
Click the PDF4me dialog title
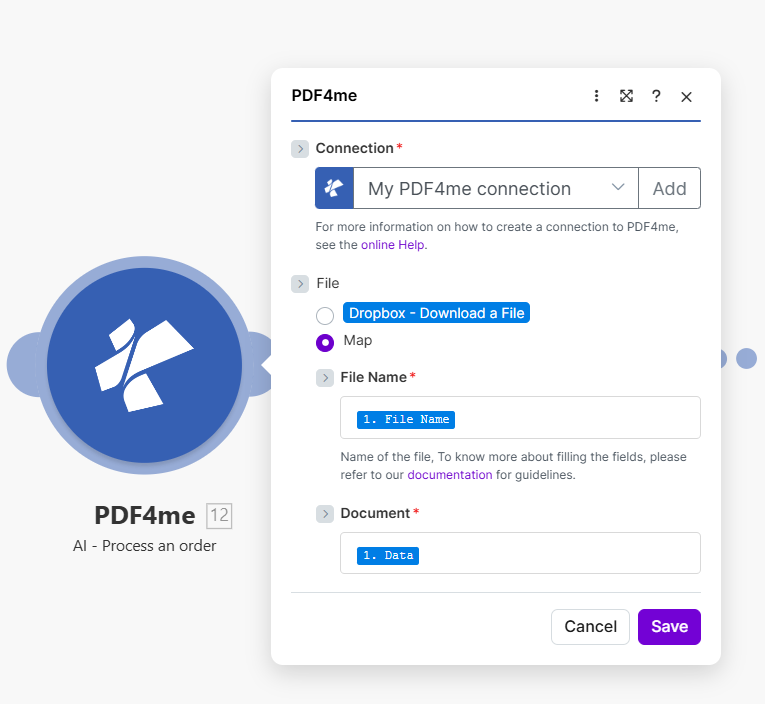point(324,96)
